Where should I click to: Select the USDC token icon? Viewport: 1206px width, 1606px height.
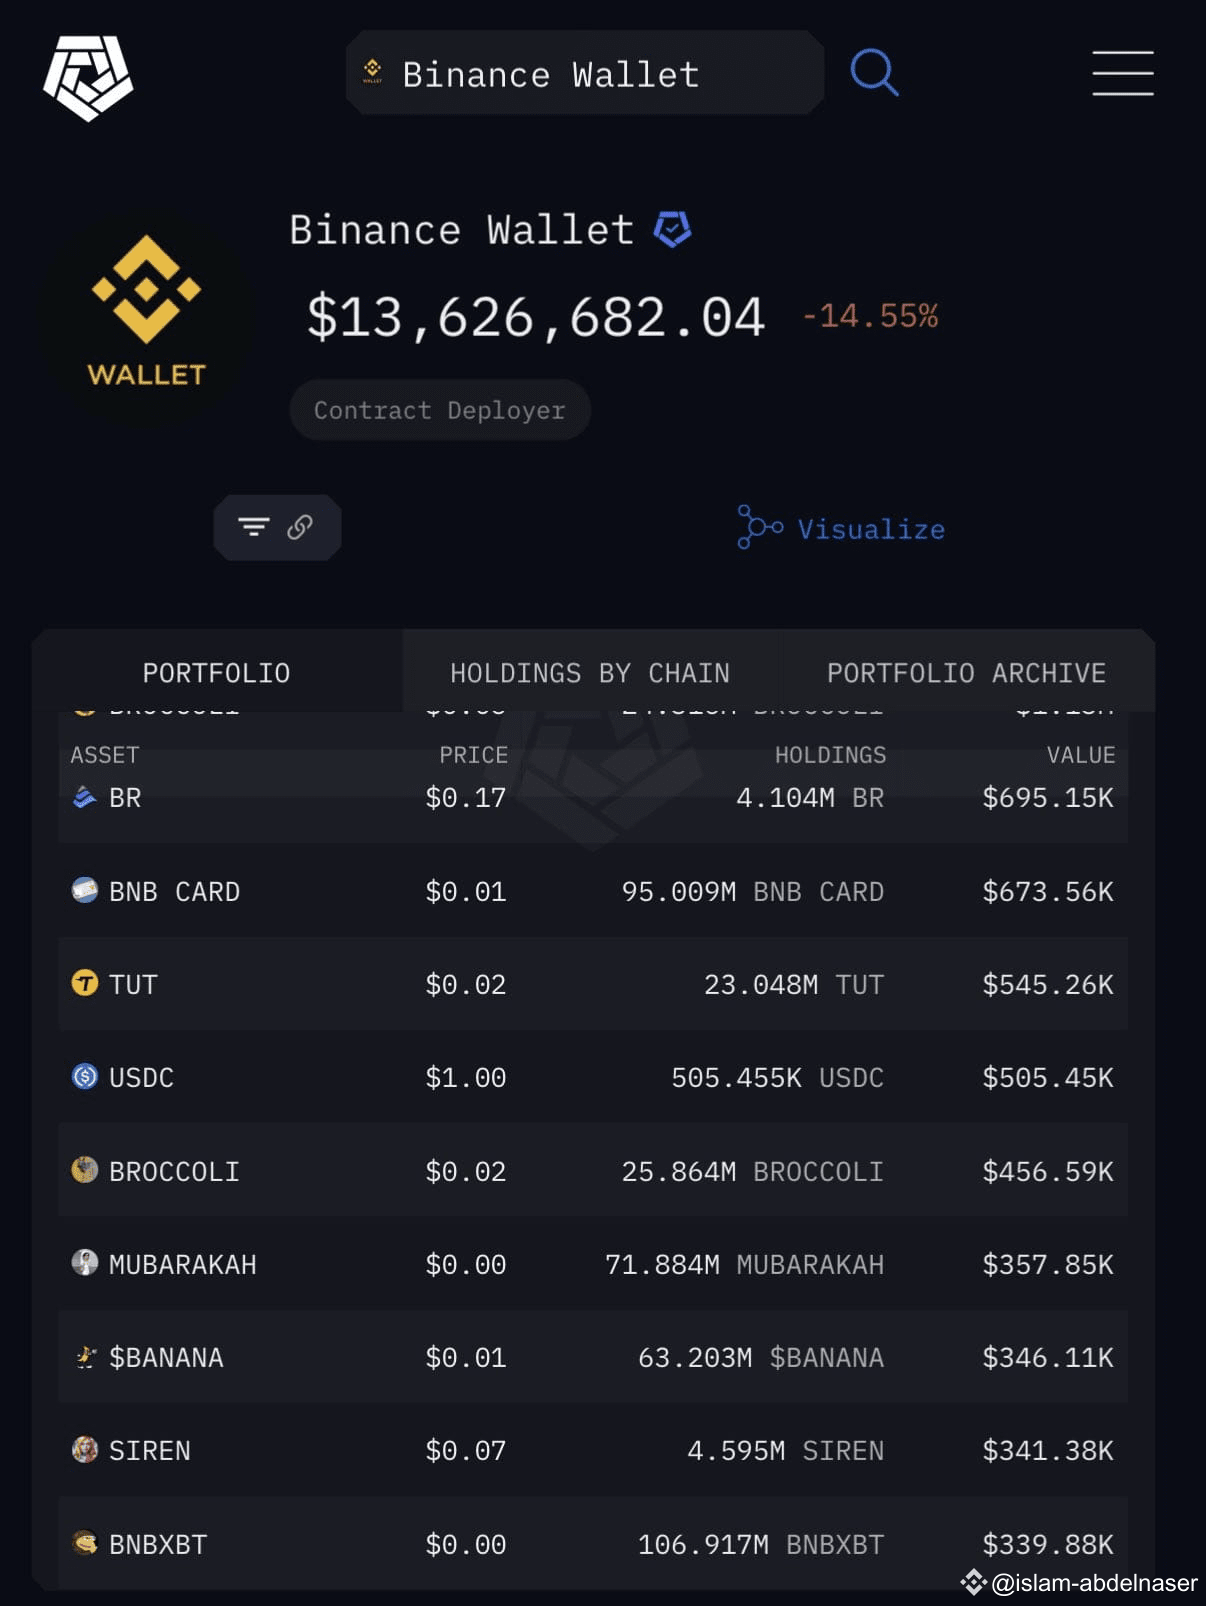(83, 1077)
